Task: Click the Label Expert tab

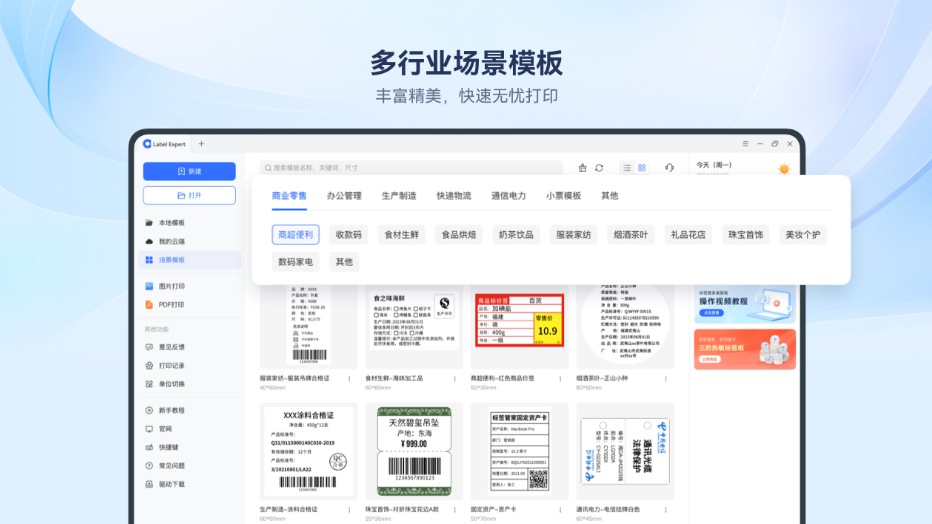Action: tap(165, 144)
